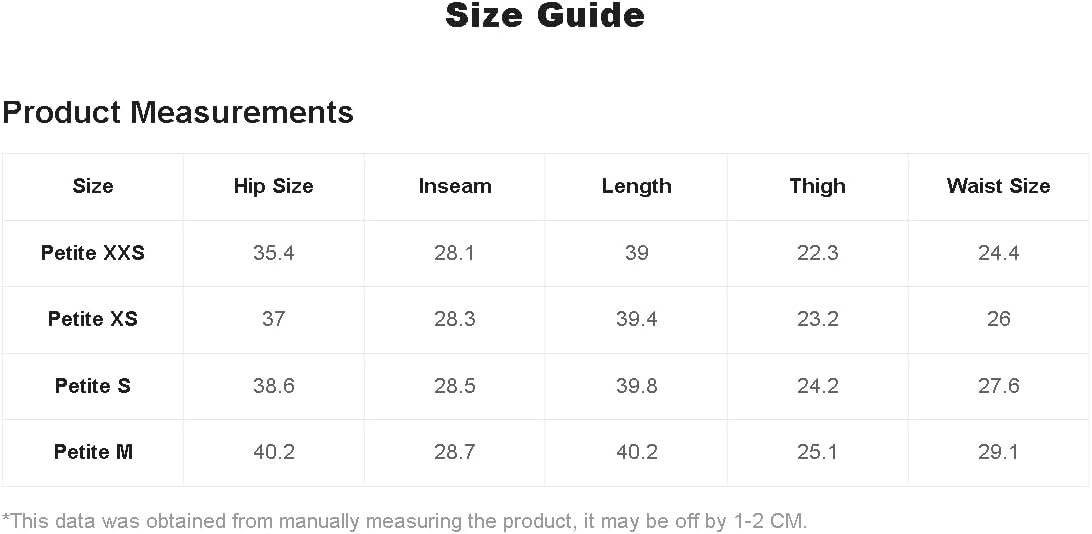Screen dimensions: 1092x534
Task: Click the Petite S row label
Action: point(93,386)
